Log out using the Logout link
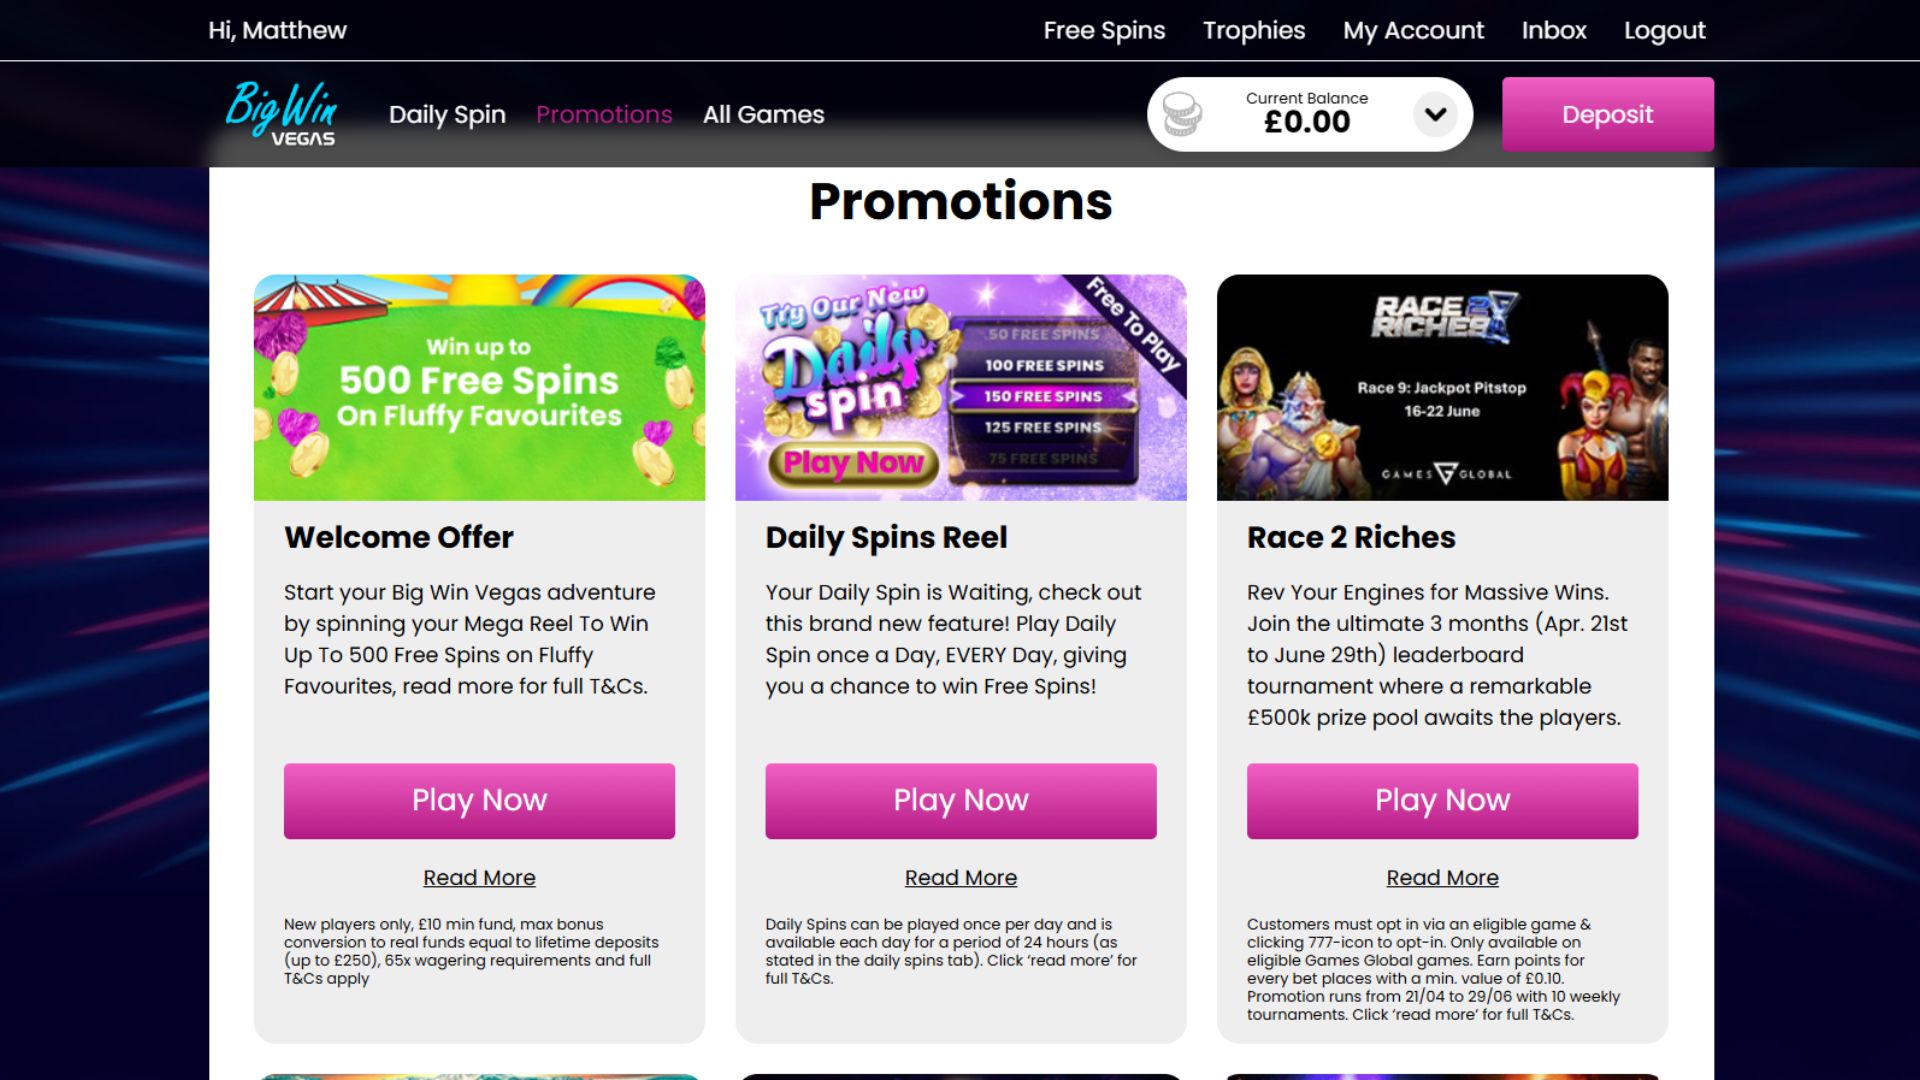Screen dimensions: 1920x1080 click(x=1664, y=31)
